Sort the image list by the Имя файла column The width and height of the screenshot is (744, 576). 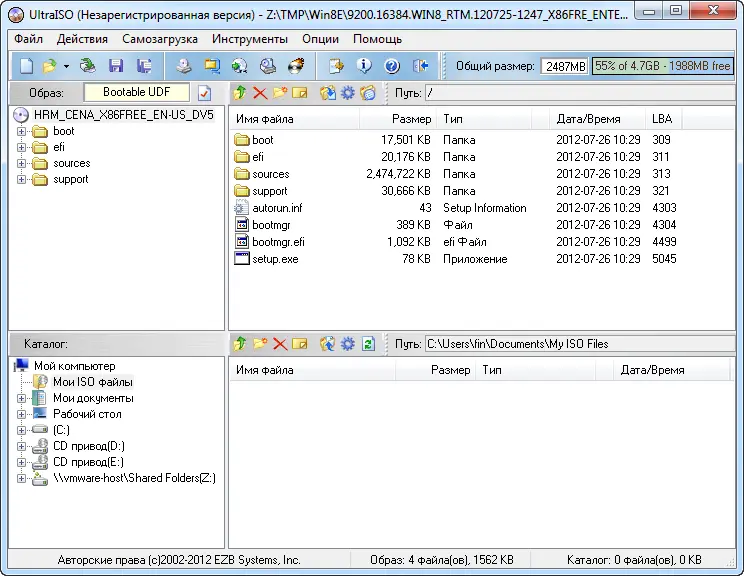294,119
